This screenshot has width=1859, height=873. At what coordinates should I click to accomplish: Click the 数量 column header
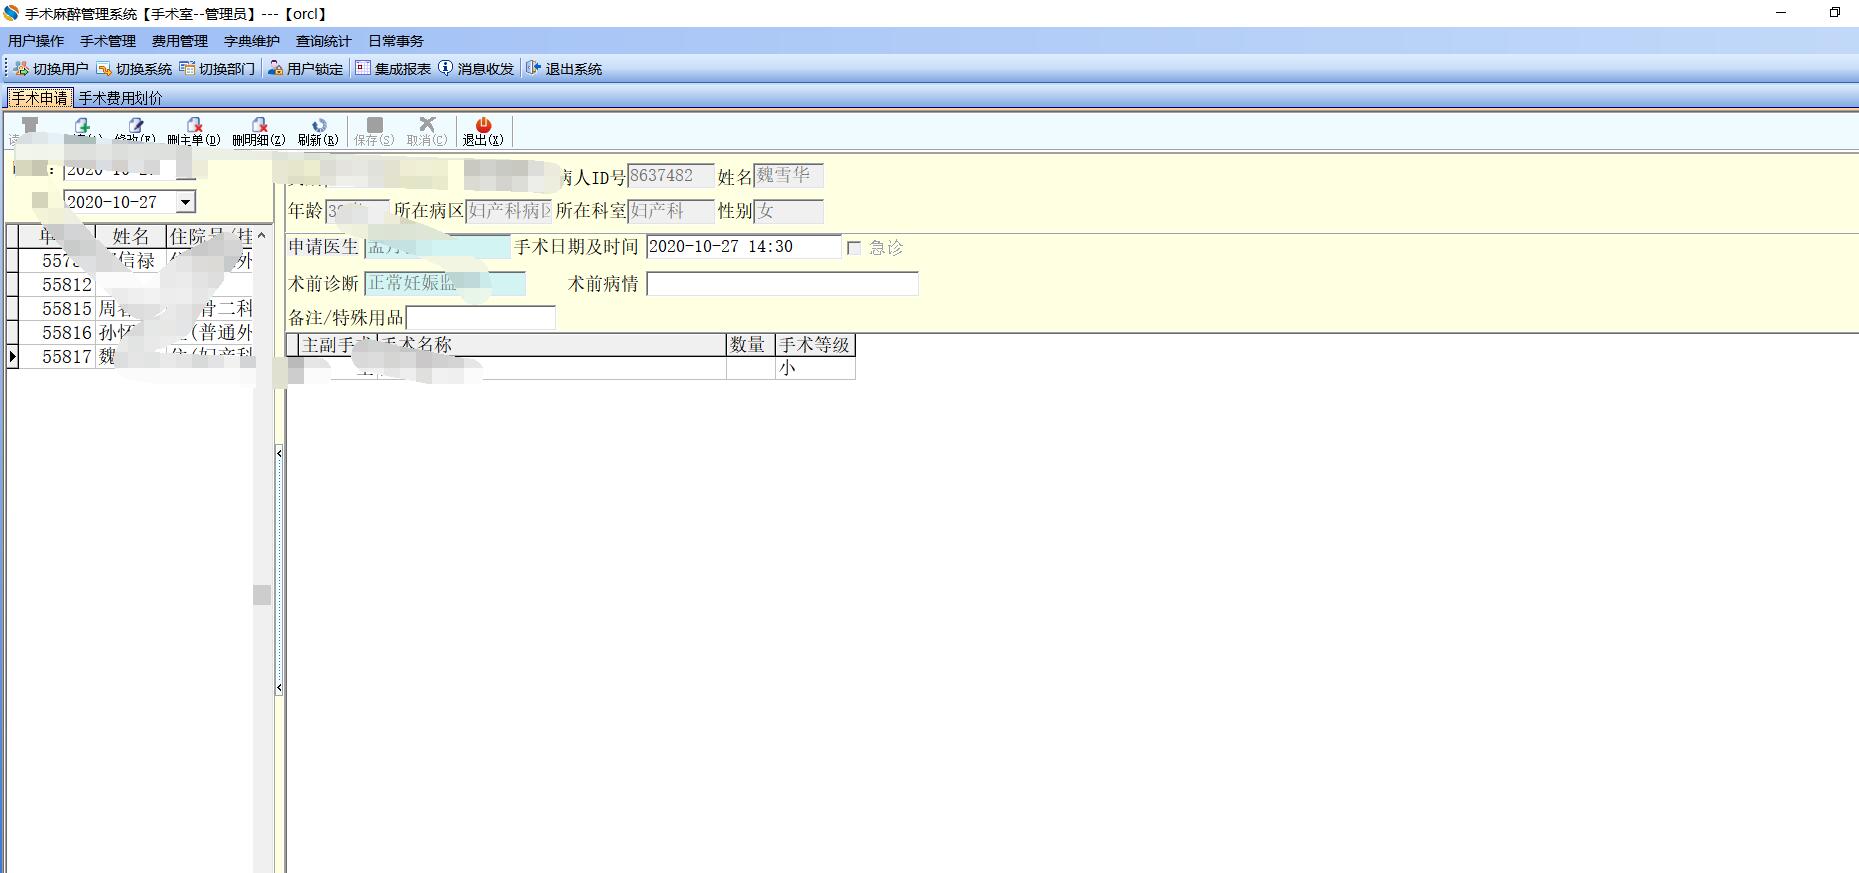tap(751, 345)
